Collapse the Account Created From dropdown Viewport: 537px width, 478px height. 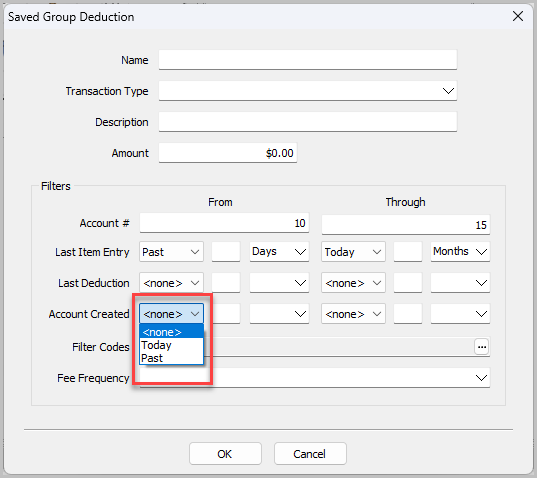click(x=171, y=314)
